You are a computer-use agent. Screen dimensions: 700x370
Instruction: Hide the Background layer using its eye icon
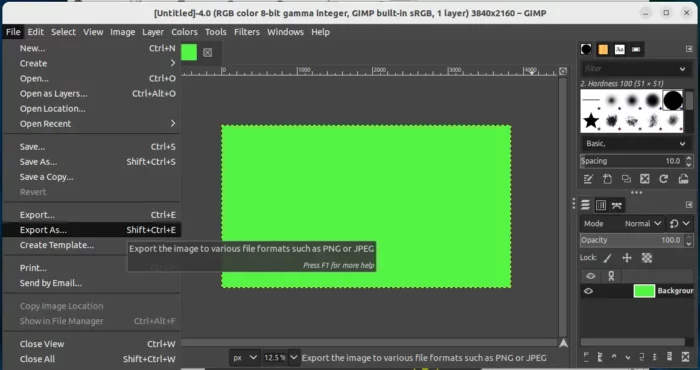[588, 291]
